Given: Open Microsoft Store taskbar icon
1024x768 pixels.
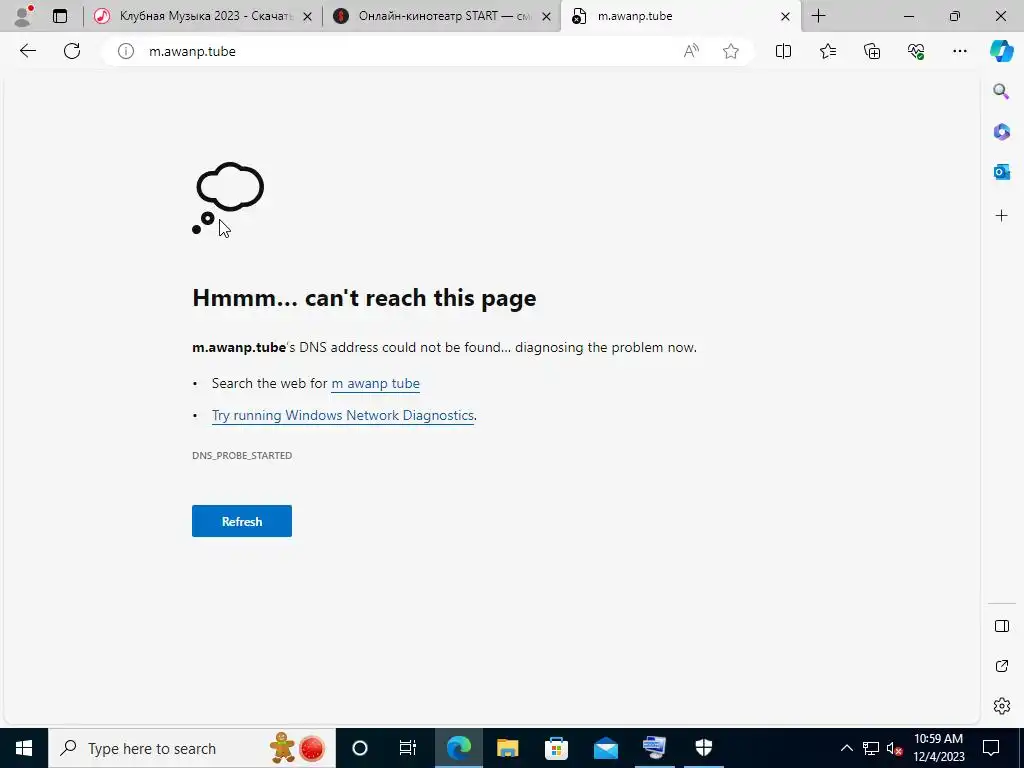Looking at the screenshot, I should 556,748.
